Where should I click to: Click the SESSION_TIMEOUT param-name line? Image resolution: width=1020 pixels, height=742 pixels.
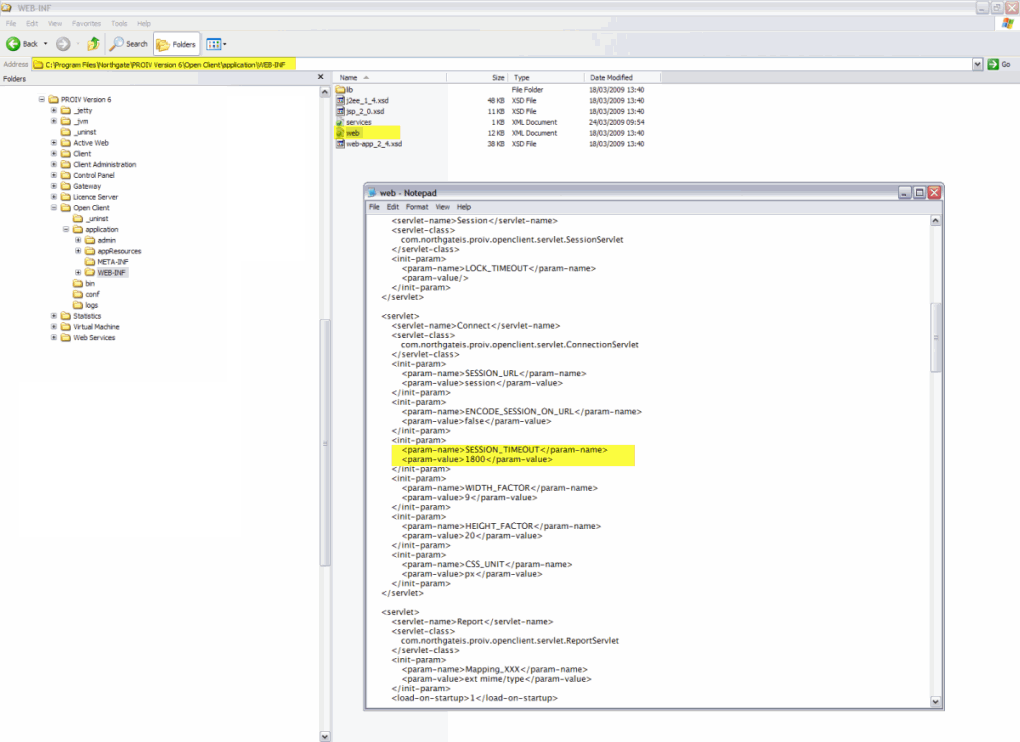pos(504,450)
